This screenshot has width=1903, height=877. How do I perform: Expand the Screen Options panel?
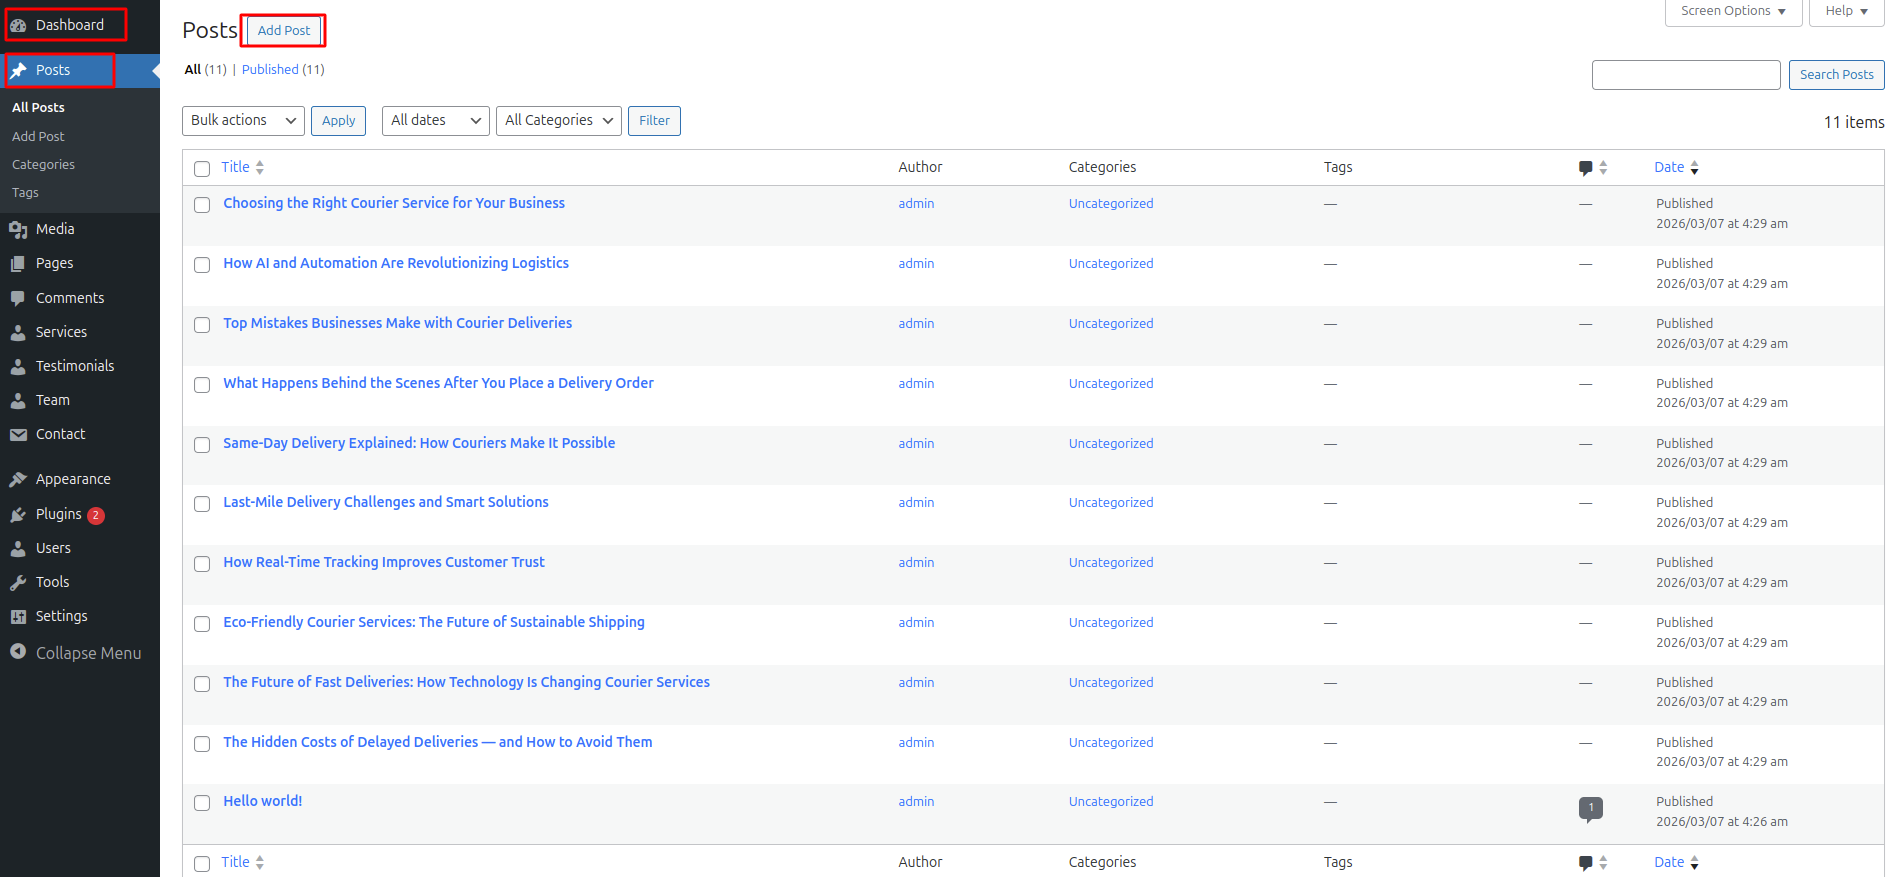(1733, 11)
